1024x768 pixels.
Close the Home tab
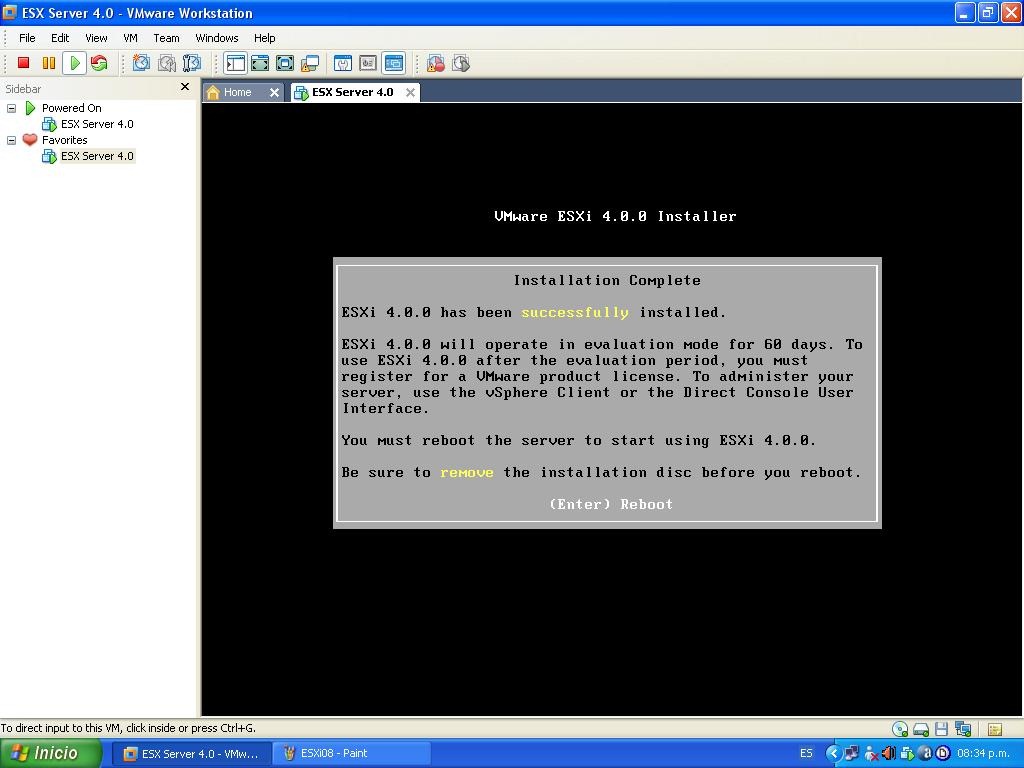(x=275, y=93)
